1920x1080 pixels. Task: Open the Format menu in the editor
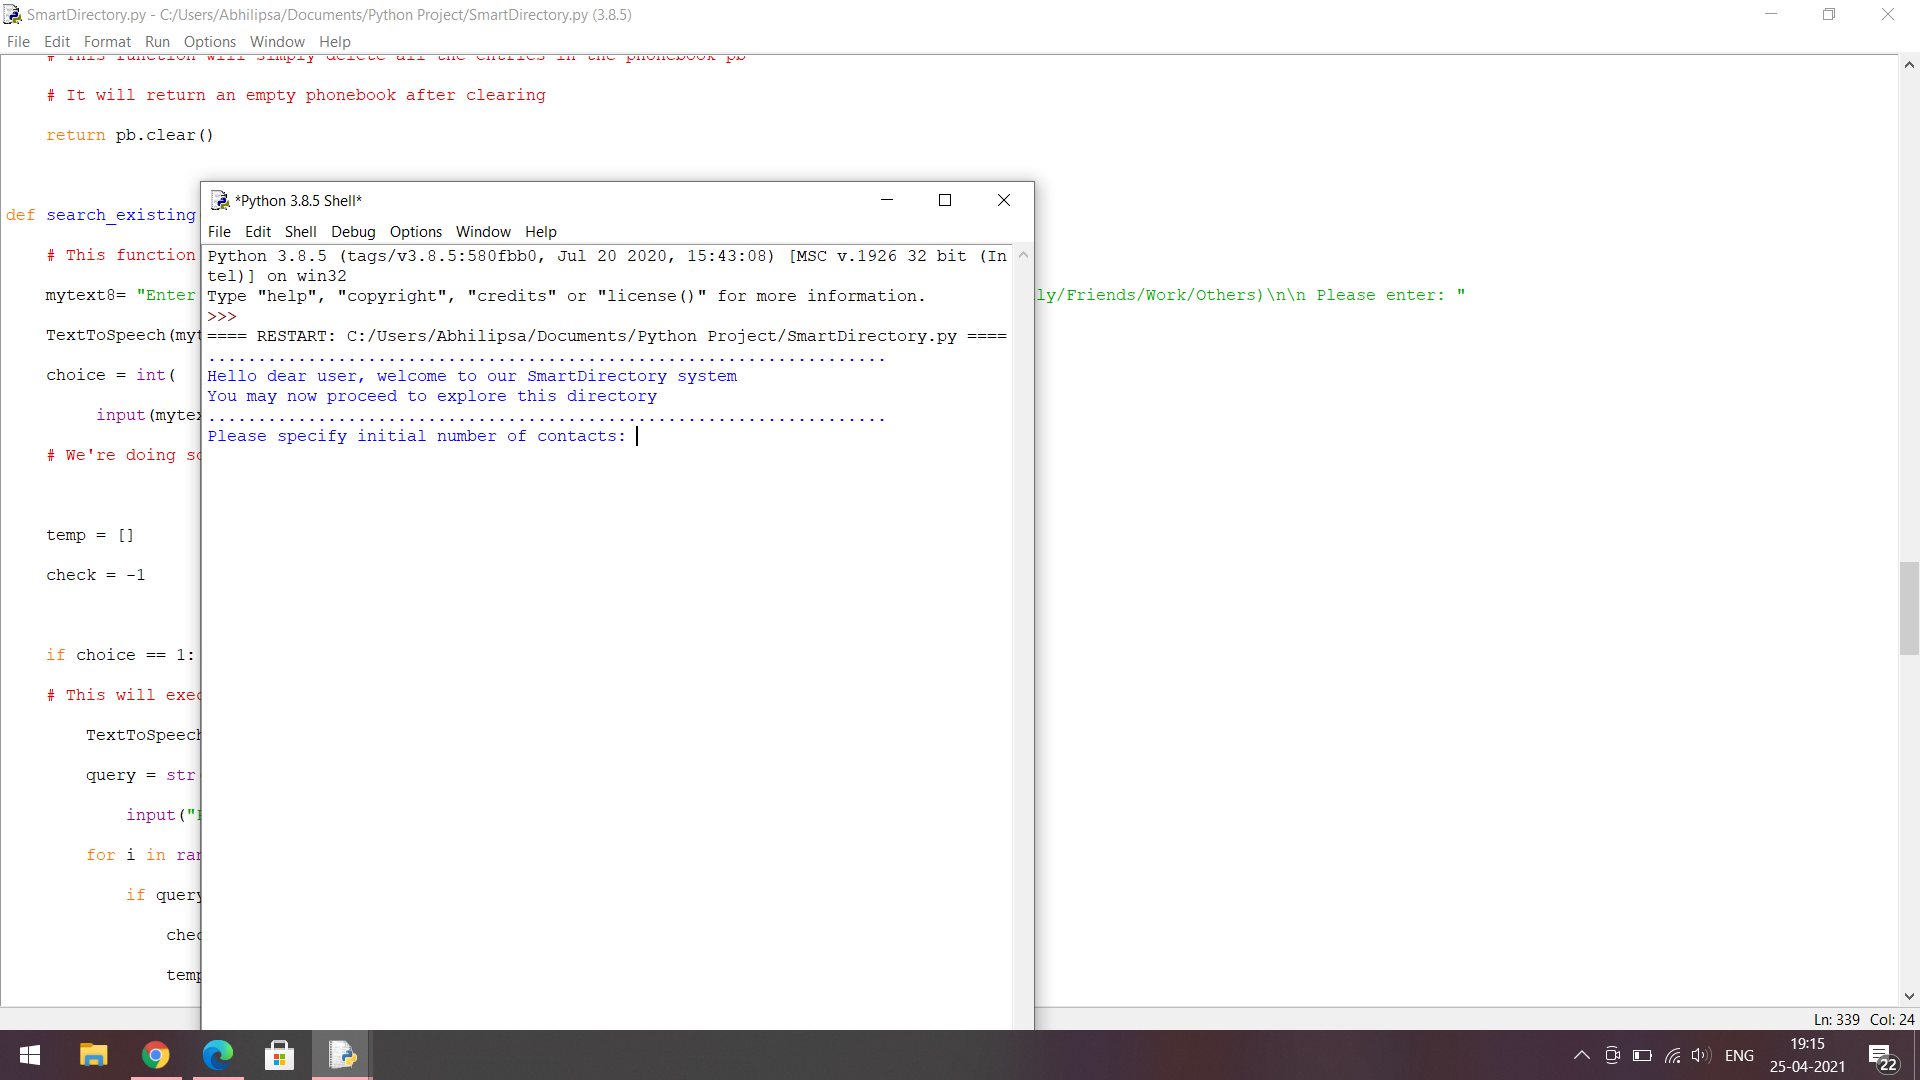(x=107, y=42)
